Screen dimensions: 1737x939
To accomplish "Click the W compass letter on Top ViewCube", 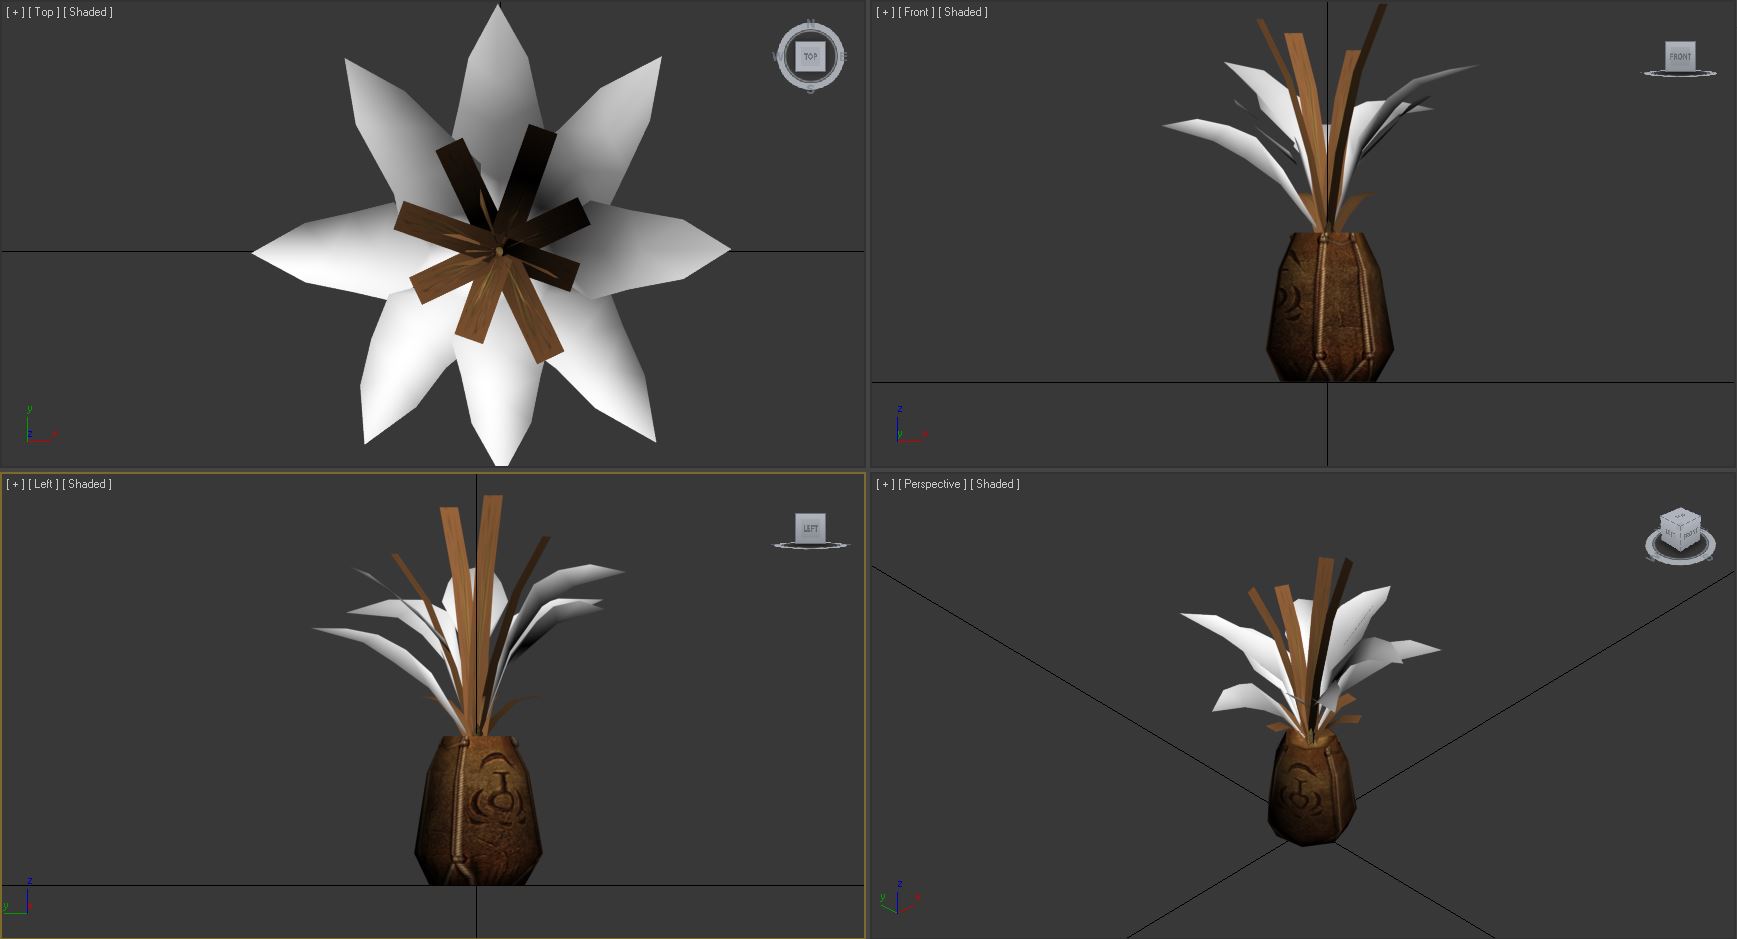I will point(777,57).
